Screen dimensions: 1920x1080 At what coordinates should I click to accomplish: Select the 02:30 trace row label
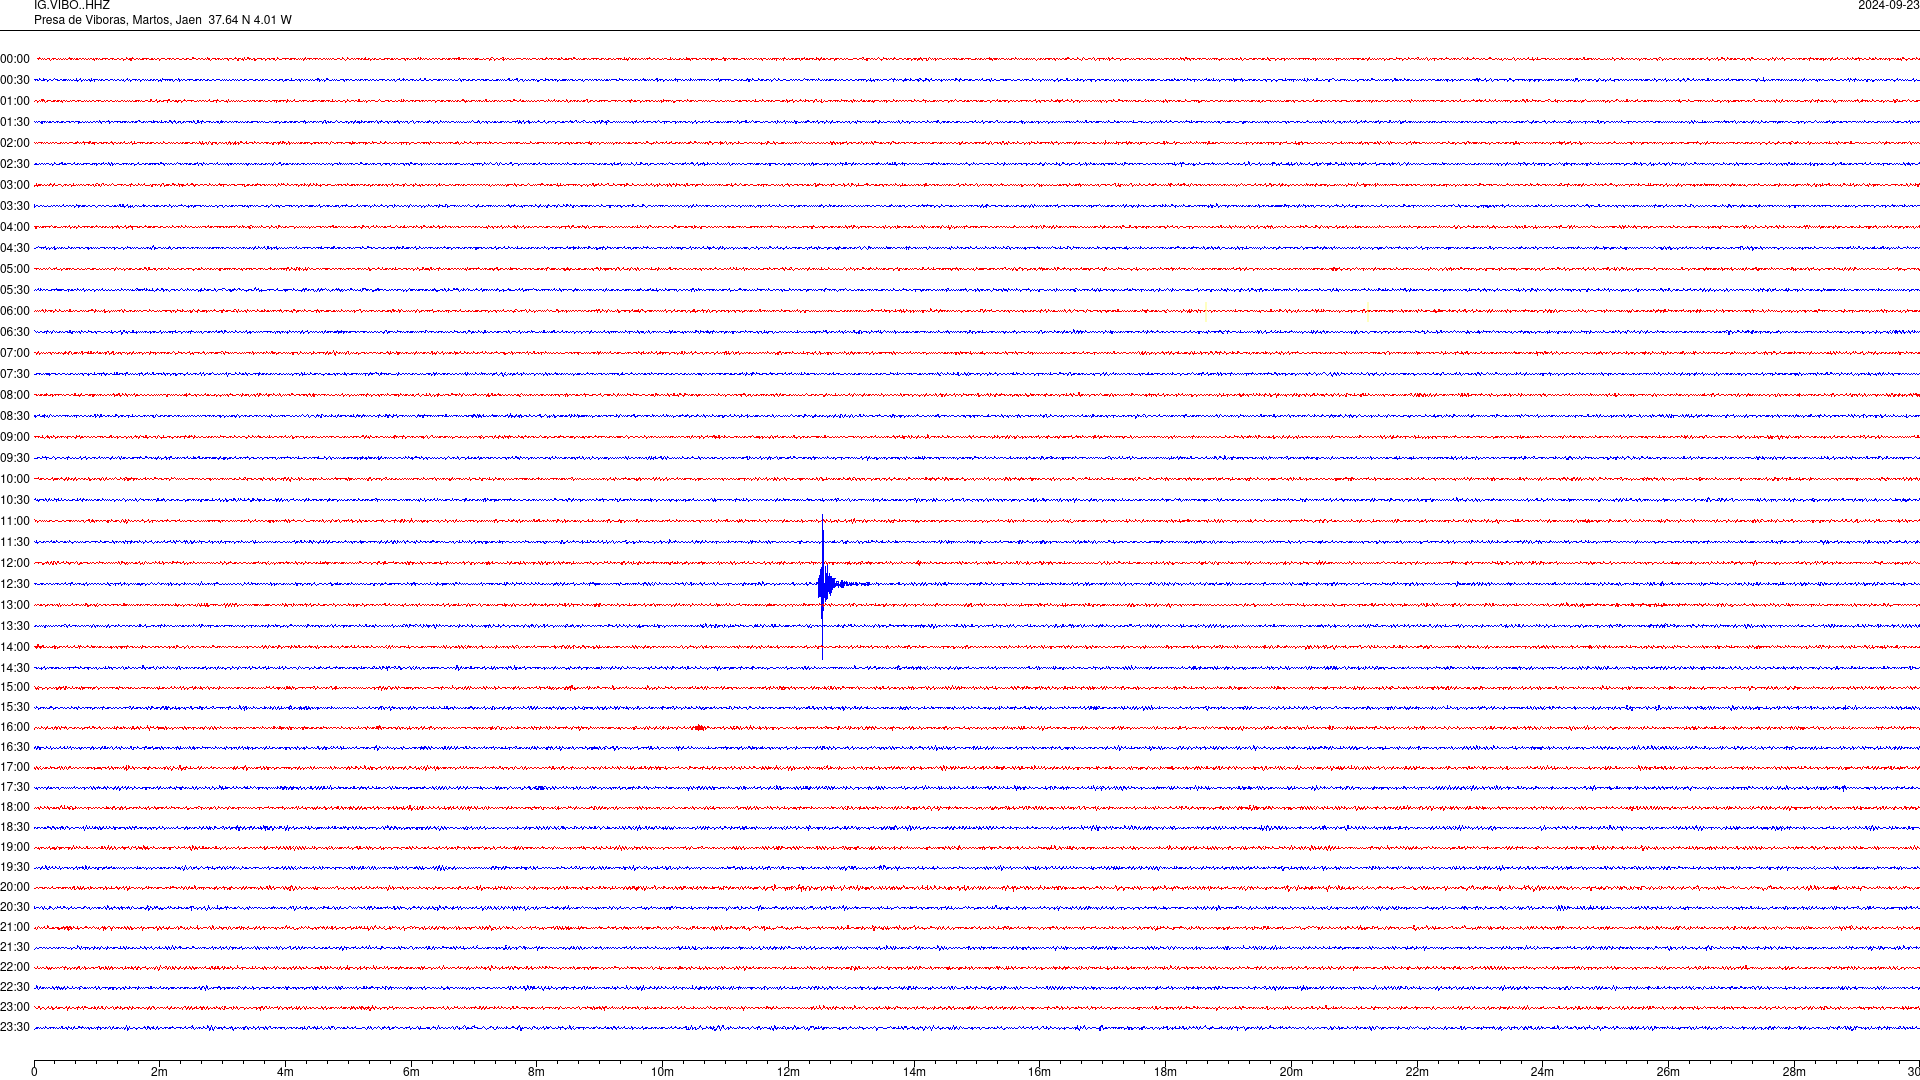coord(15,164)
